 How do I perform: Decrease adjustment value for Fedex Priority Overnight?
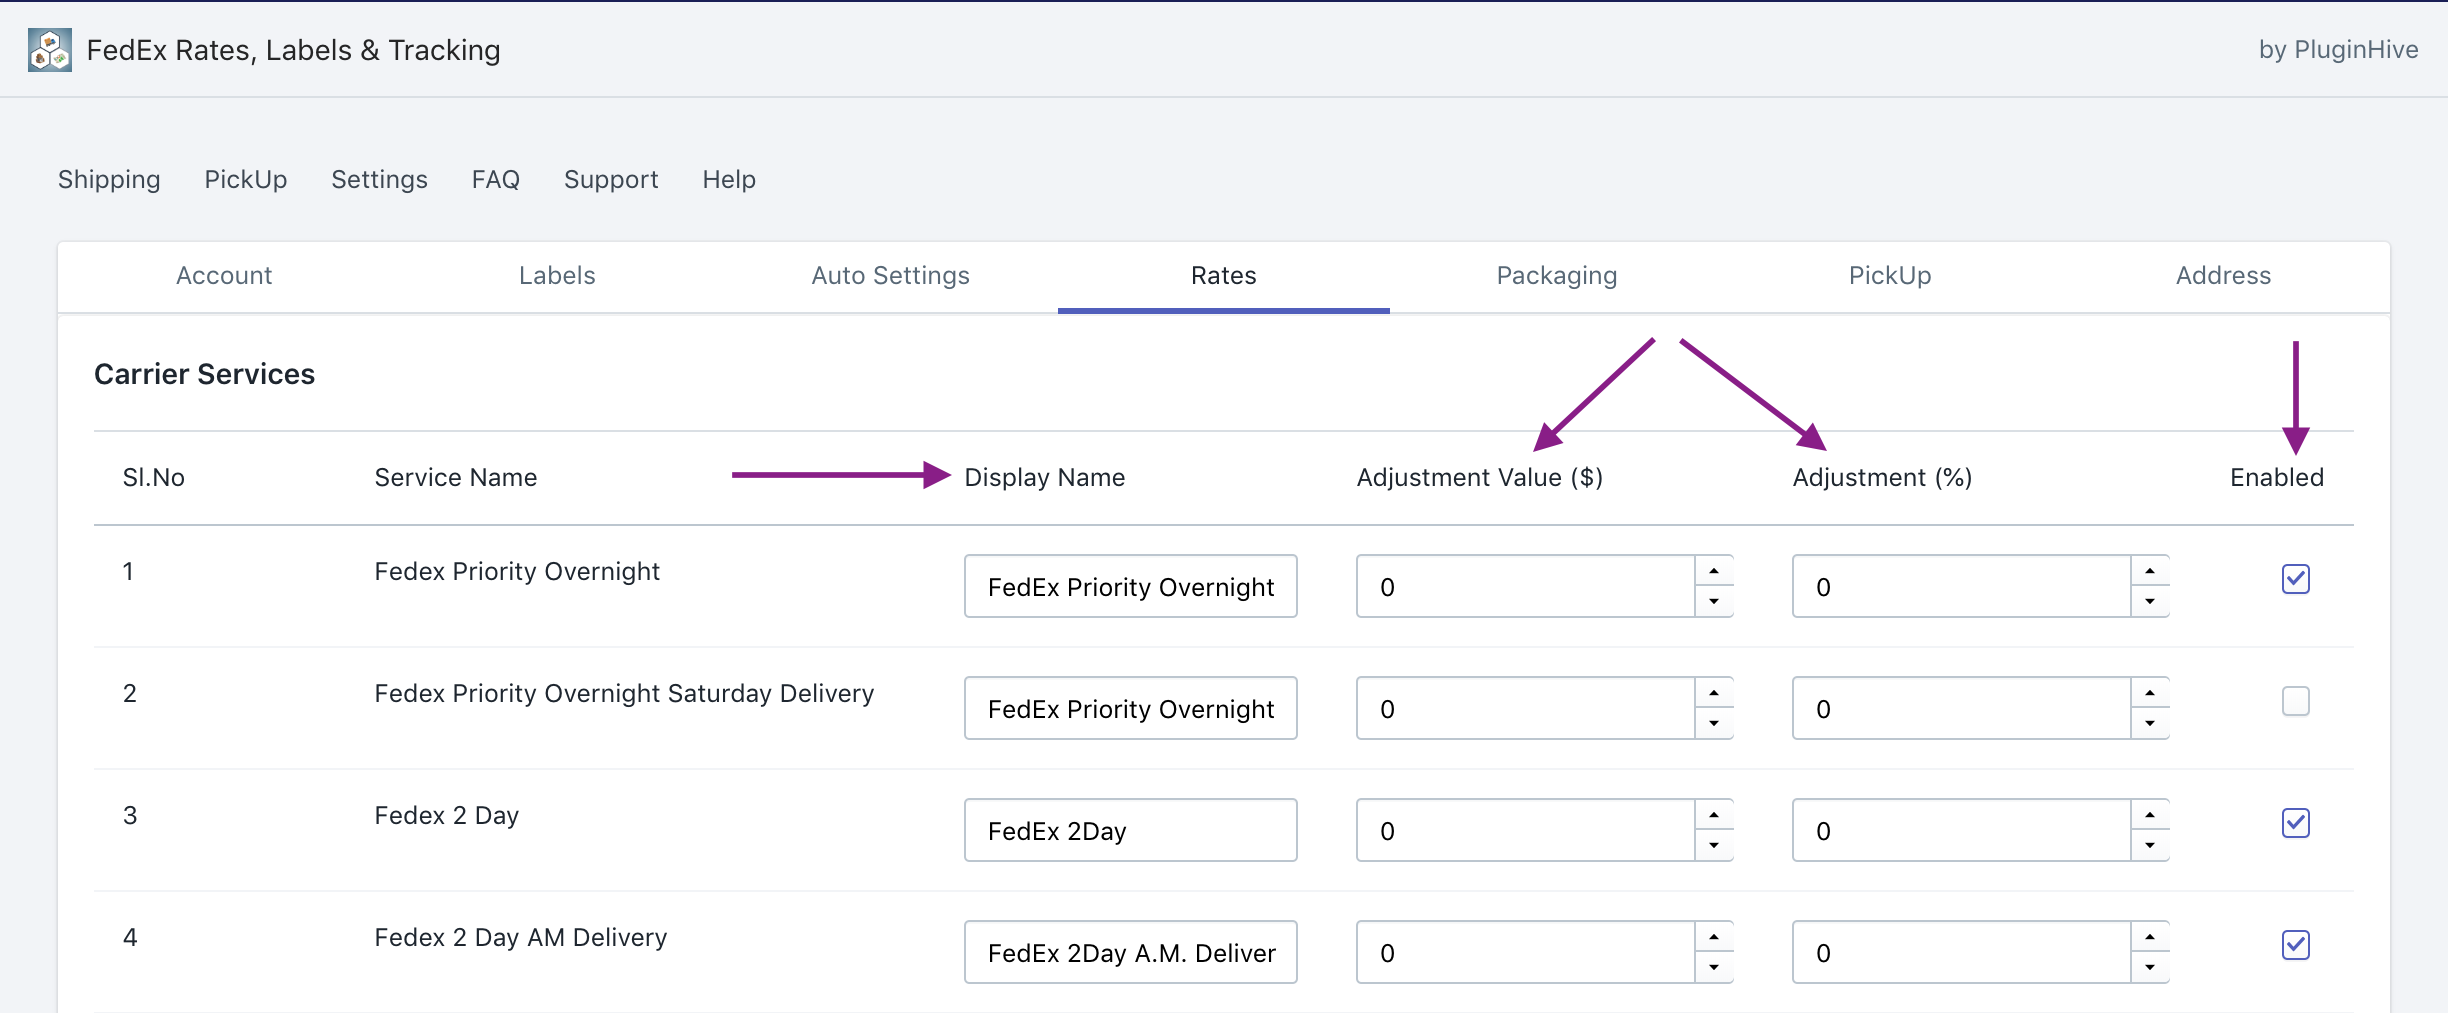[1714, 602]
